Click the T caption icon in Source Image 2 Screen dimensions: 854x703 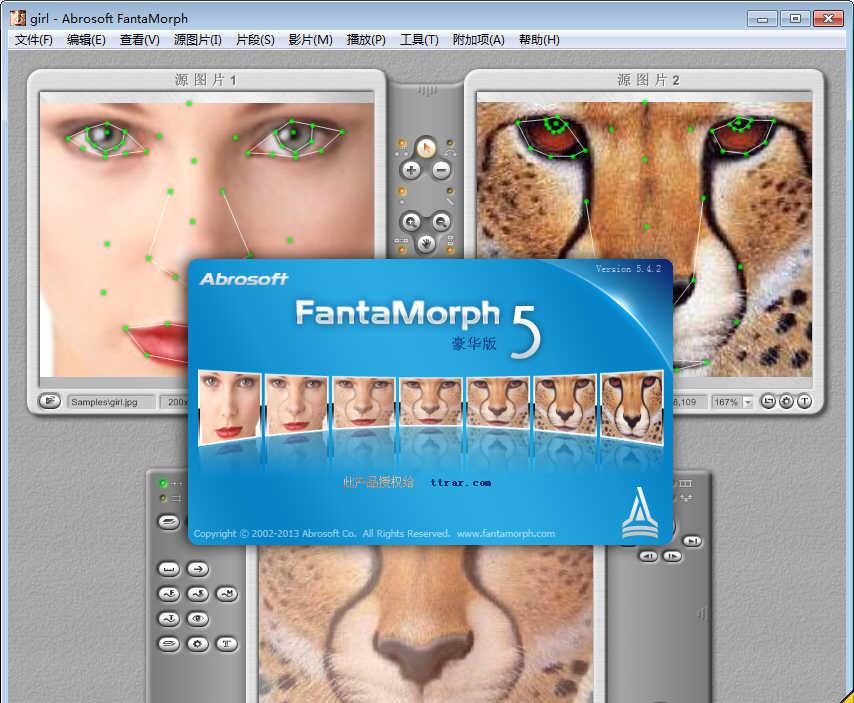(x=804, y=401)
